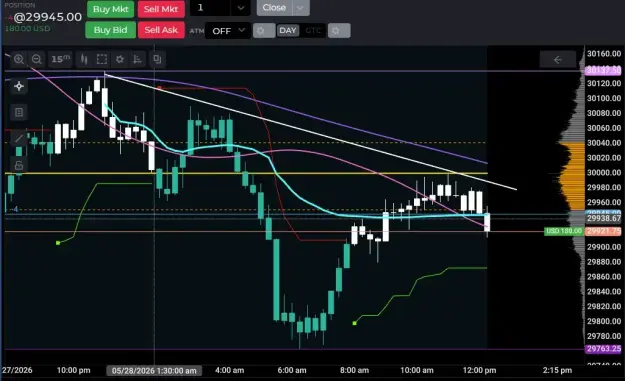Click the 29921.75 orange price label

tap(603, 231)
